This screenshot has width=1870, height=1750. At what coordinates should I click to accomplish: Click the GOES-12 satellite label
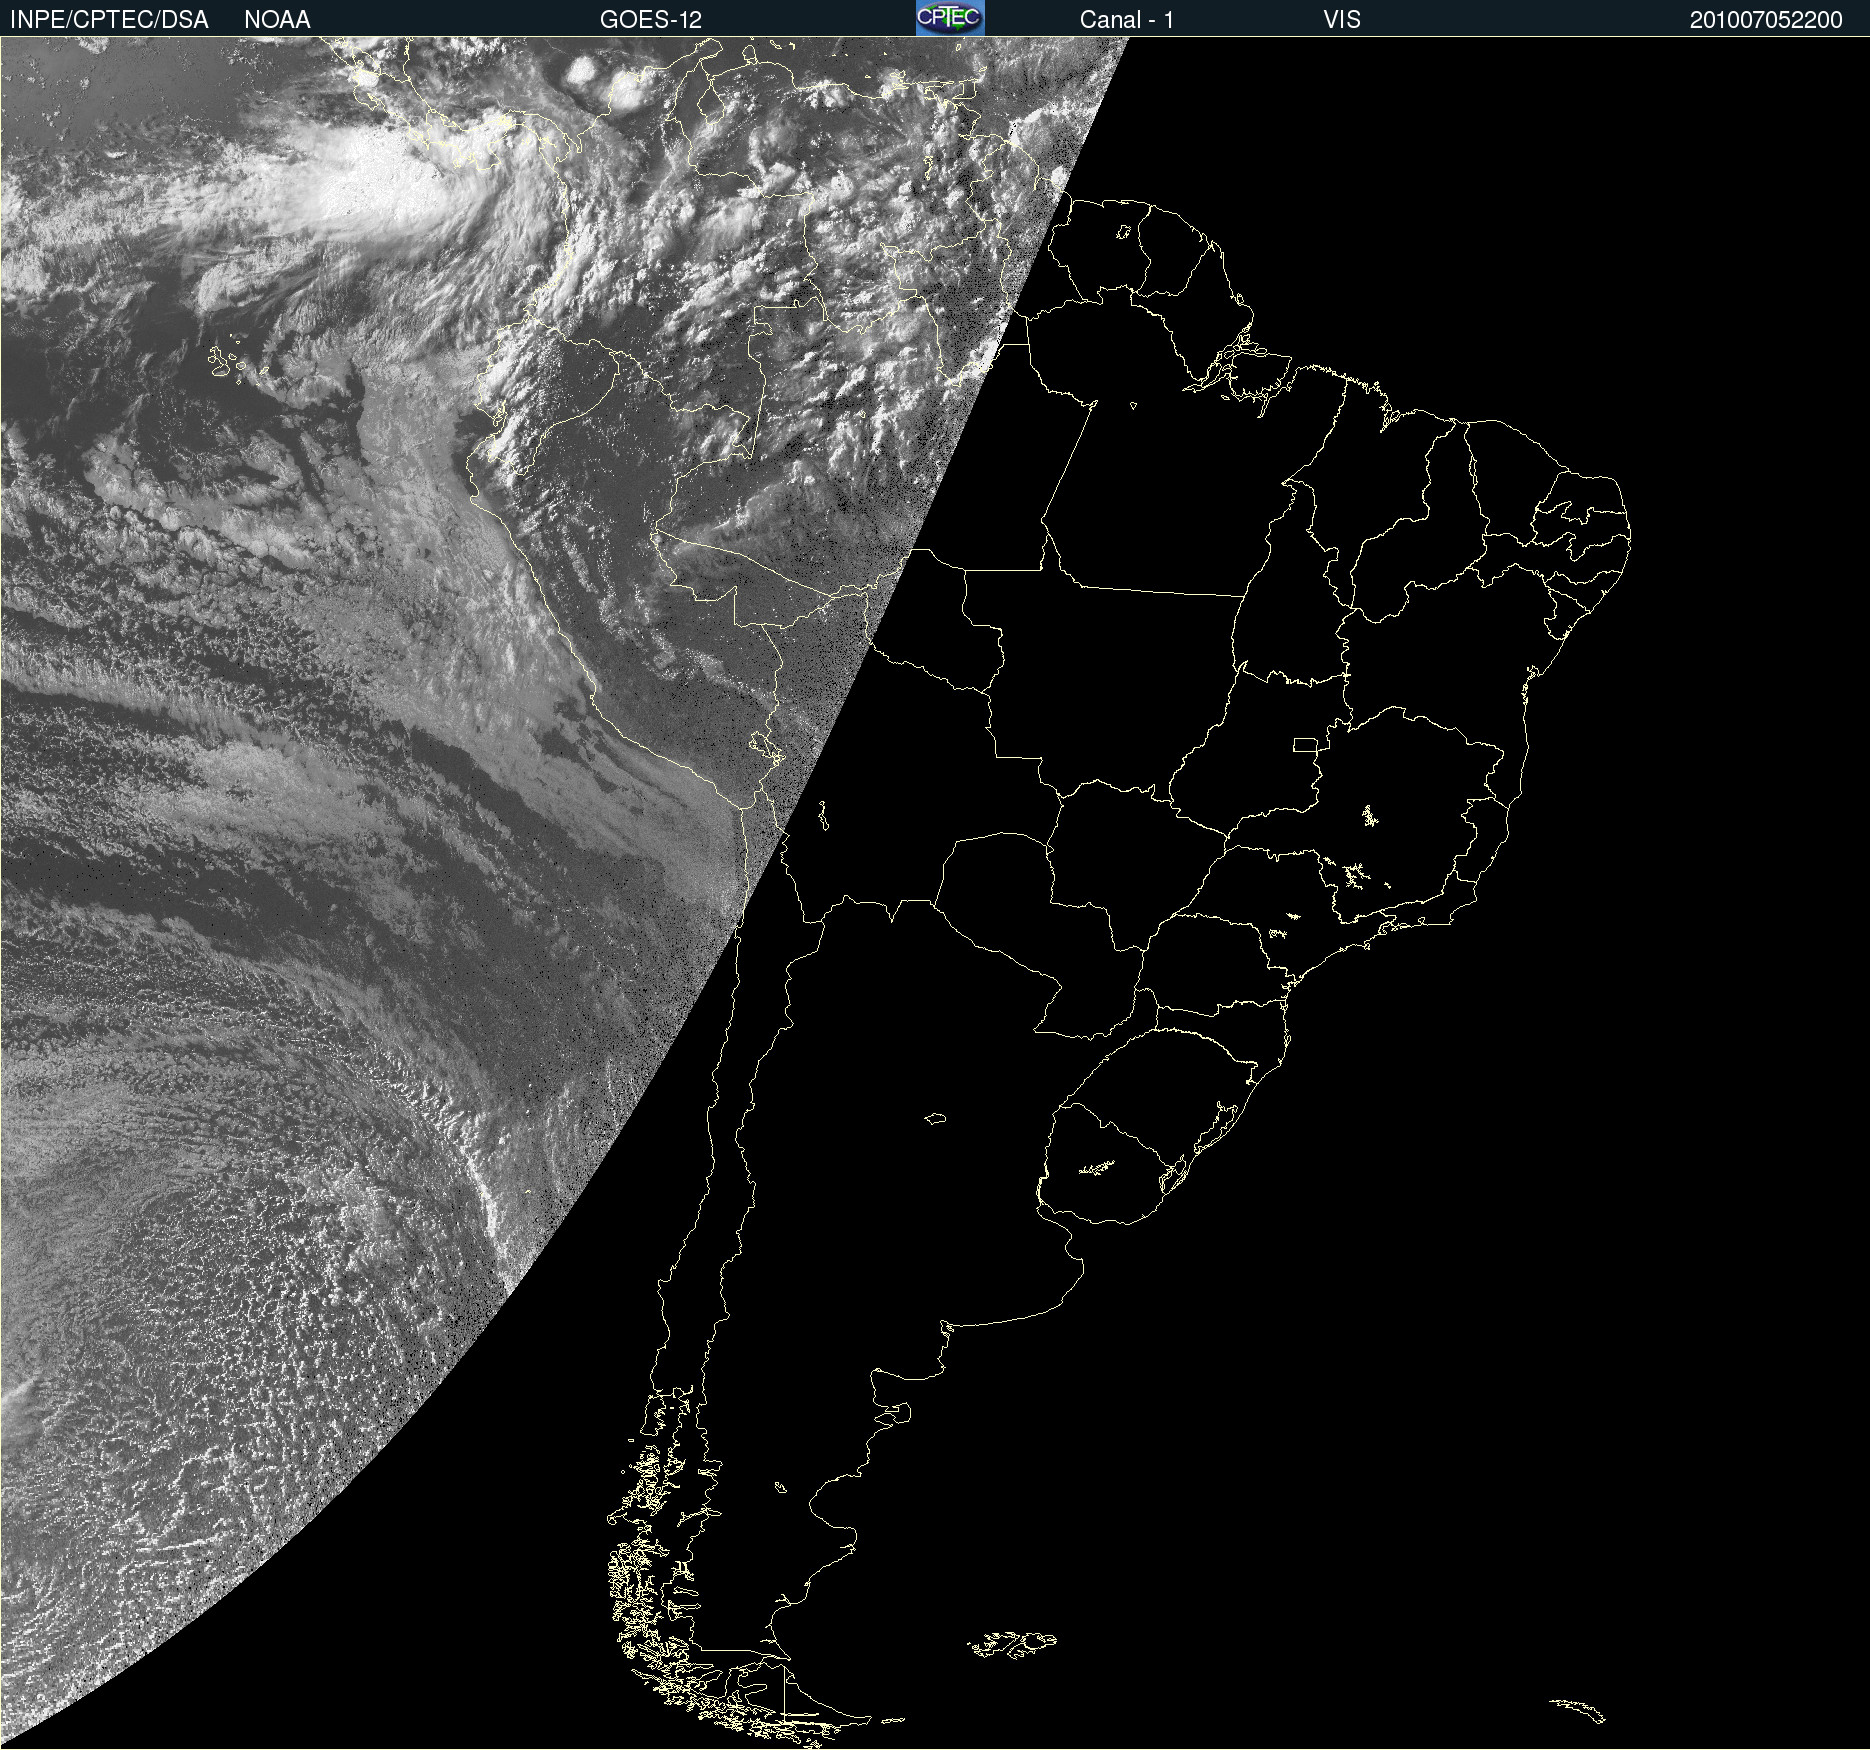tap(651, 20)
